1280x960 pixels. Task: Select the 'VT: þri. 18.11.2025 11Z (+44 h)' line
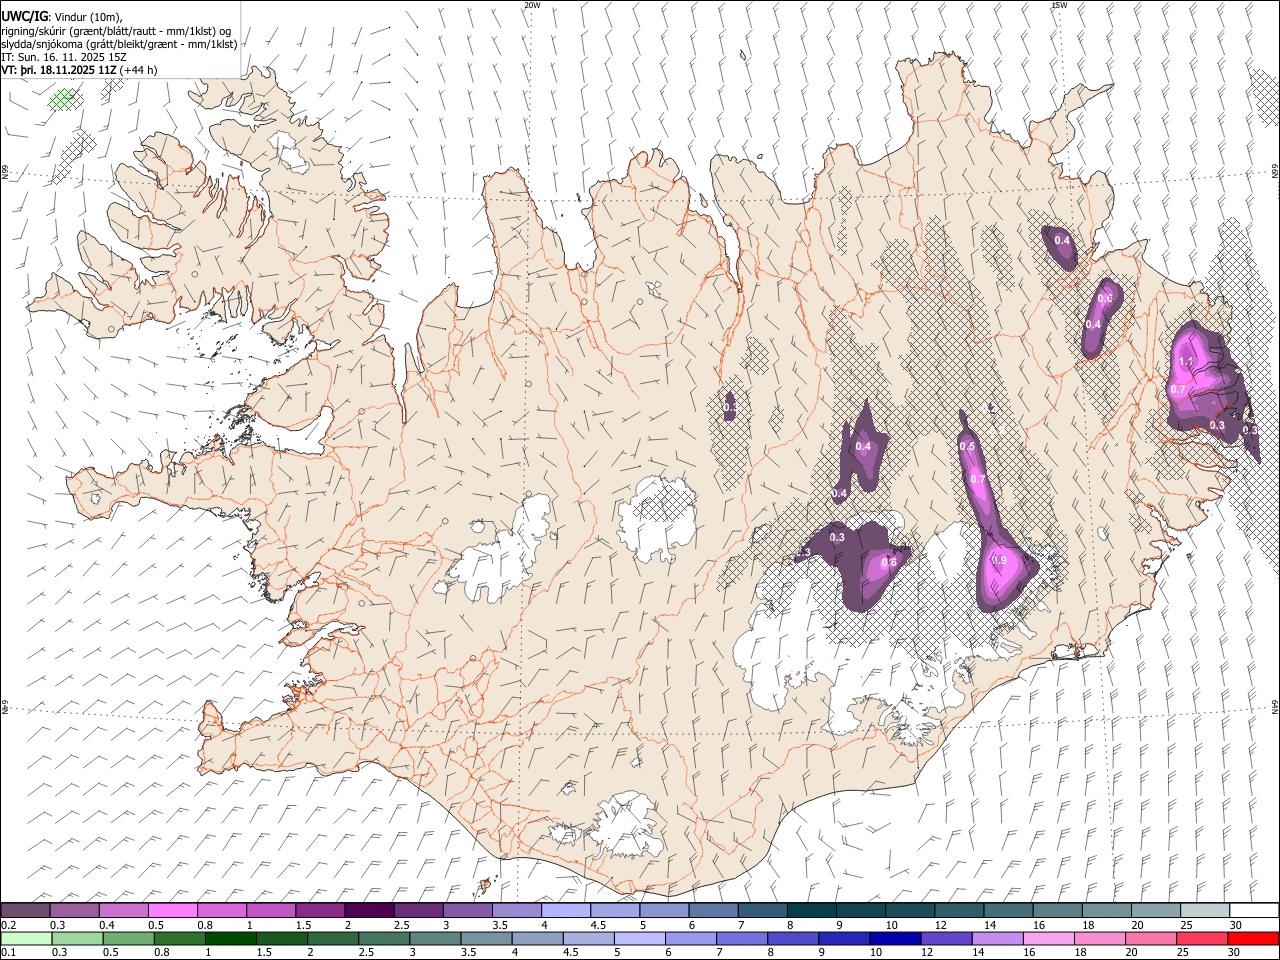pos(79,70)
